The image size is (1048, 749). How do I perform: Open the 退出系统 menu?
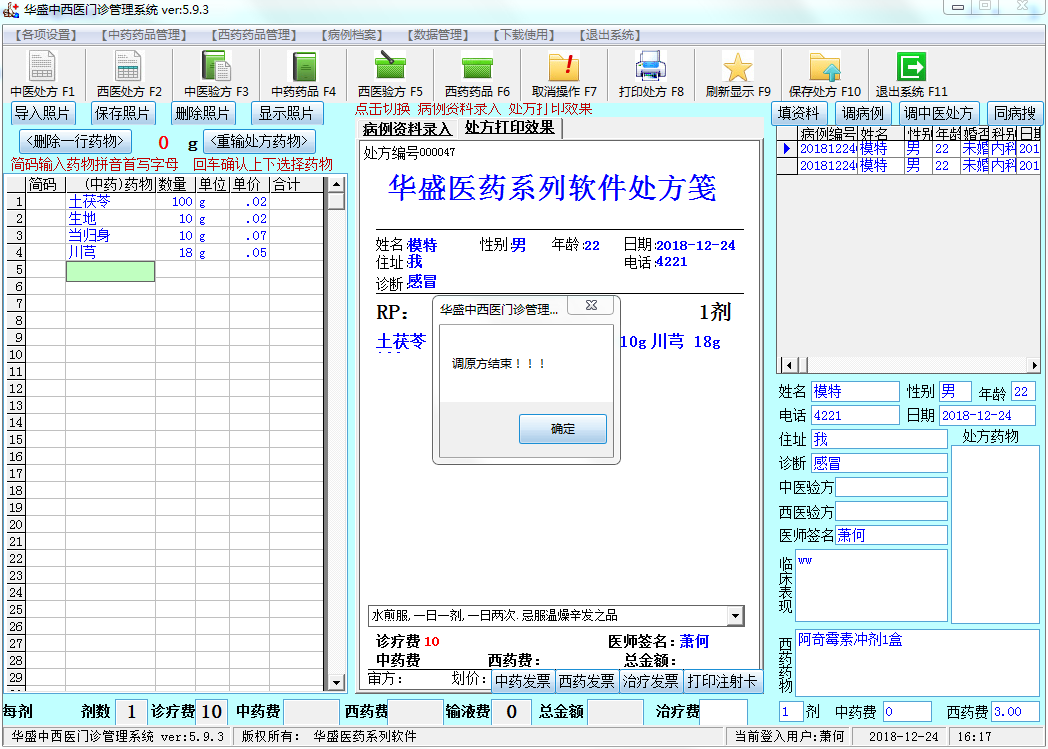pos(610,35)
